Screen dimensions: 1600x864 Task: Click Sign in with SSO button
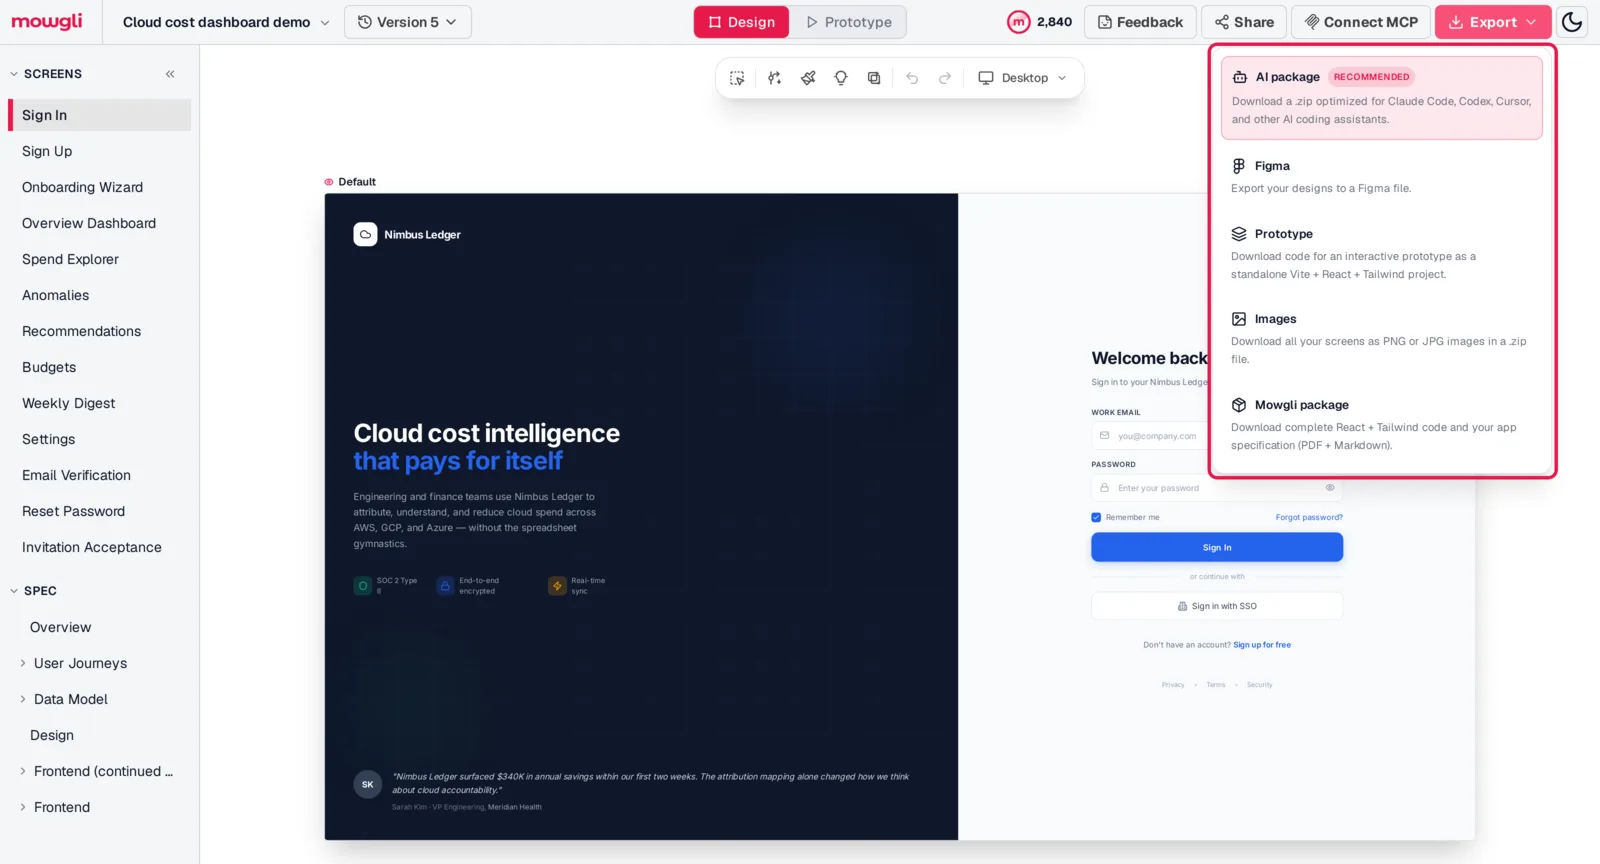tap(1217, 606)
